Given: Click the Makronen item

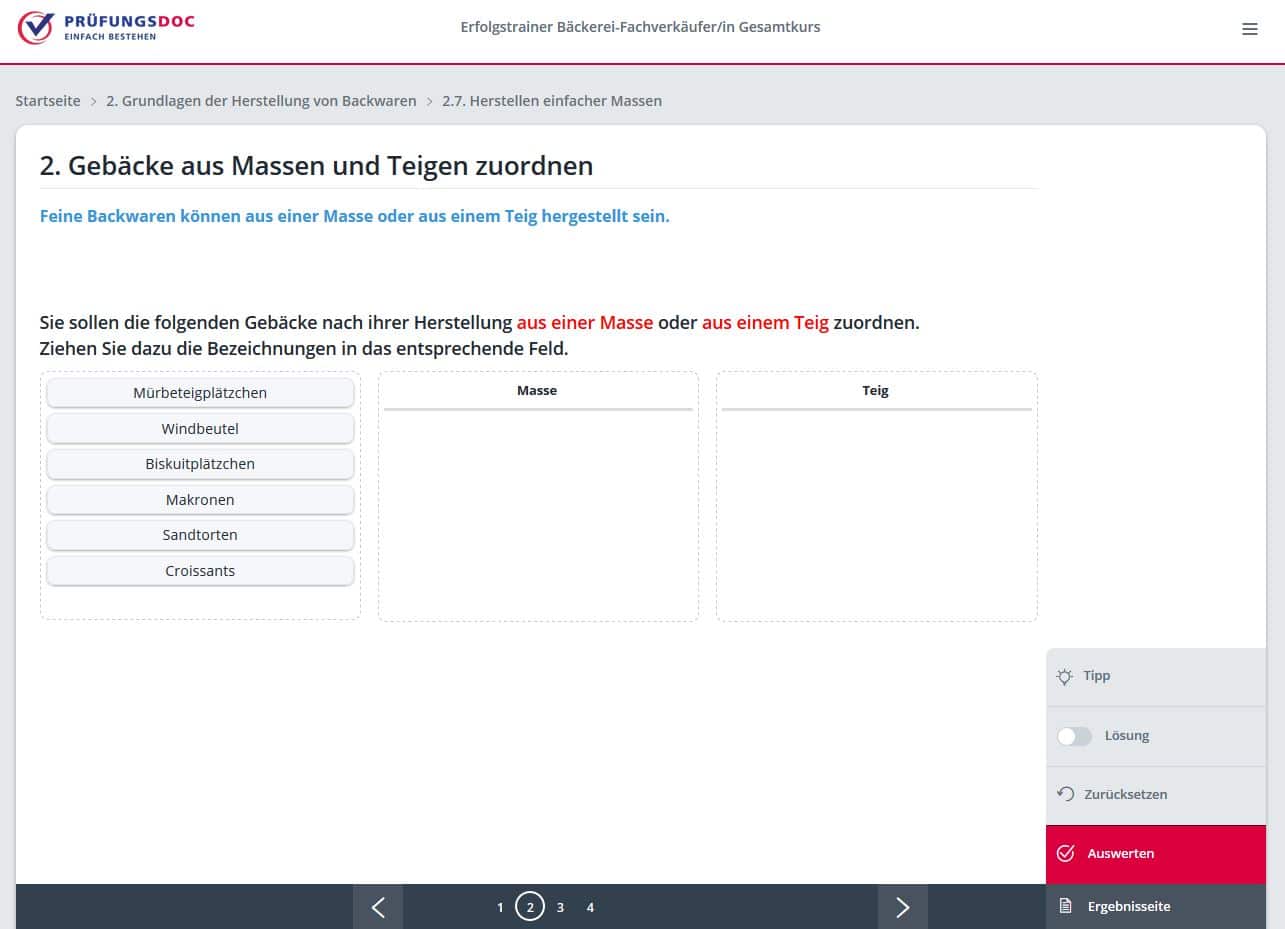Looking at the screenshot, I should click(200, 500).
